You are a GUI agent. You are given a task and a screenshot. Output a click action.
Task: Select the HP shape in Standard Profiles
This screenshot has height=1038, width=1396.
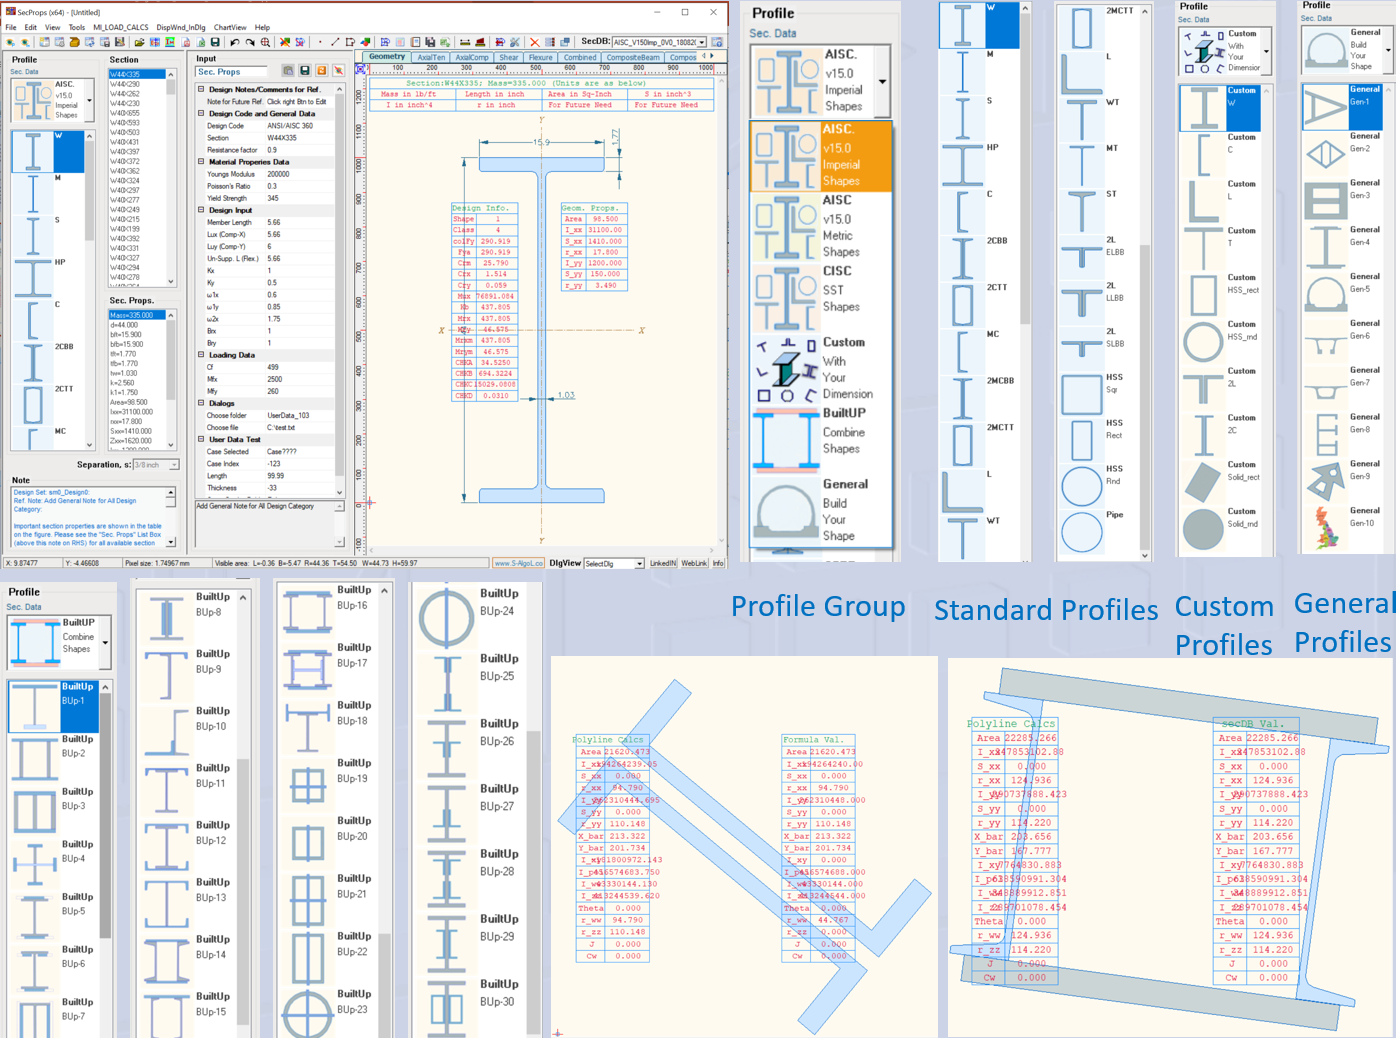click(x=962, y=165)
